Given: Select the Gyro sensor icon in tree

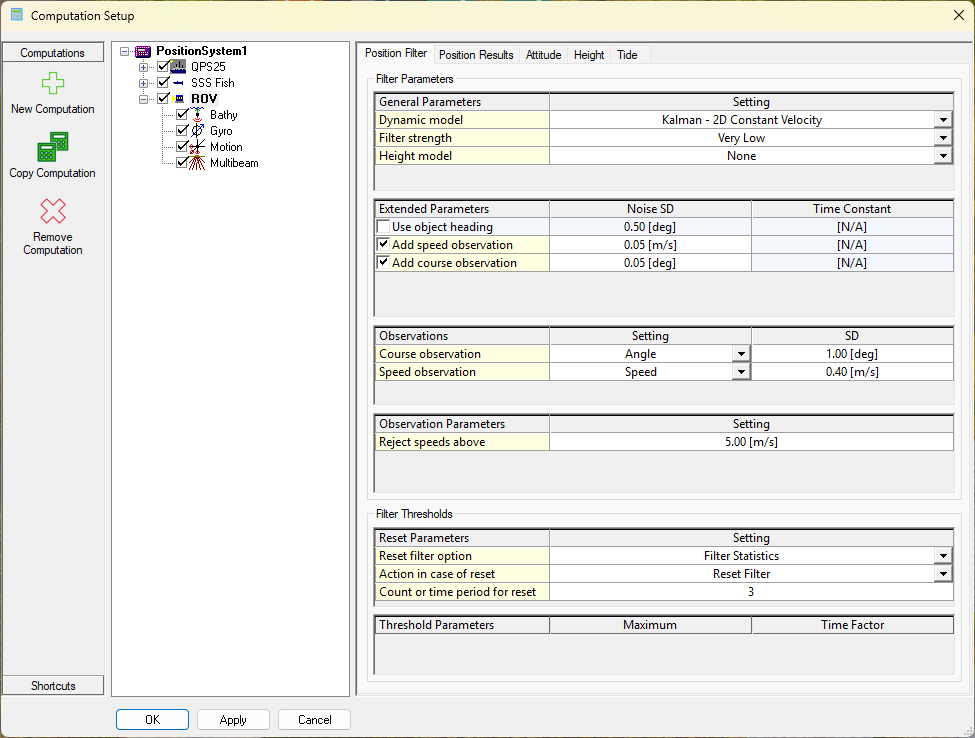Looking at the screenshot, I should [198, 131].
